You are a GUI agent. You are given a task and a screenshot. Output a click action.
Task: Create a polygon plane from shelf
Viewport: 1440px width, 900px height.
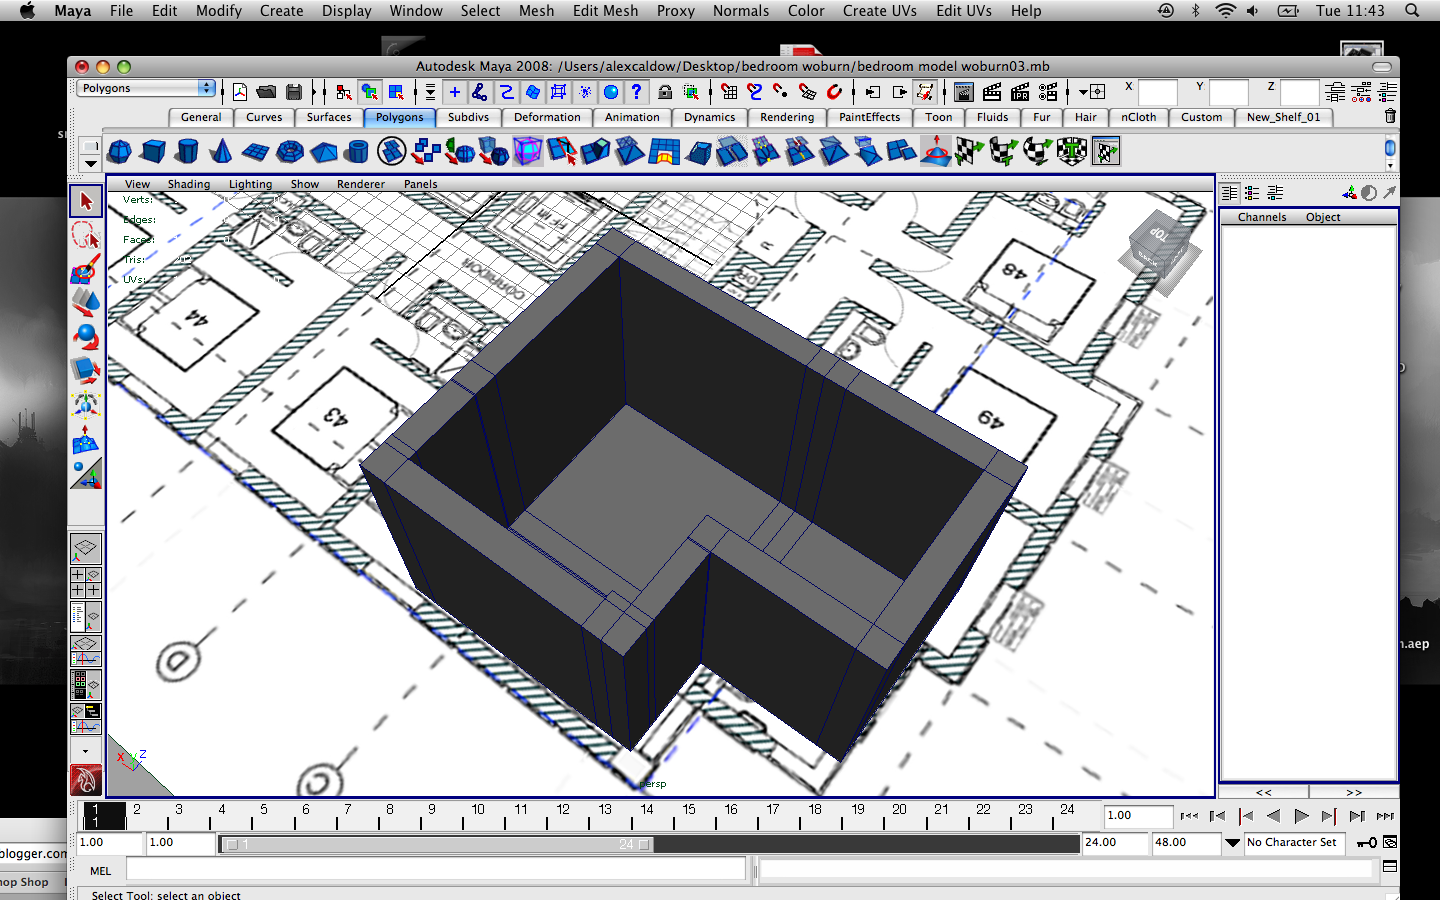[x=256, y=152]
